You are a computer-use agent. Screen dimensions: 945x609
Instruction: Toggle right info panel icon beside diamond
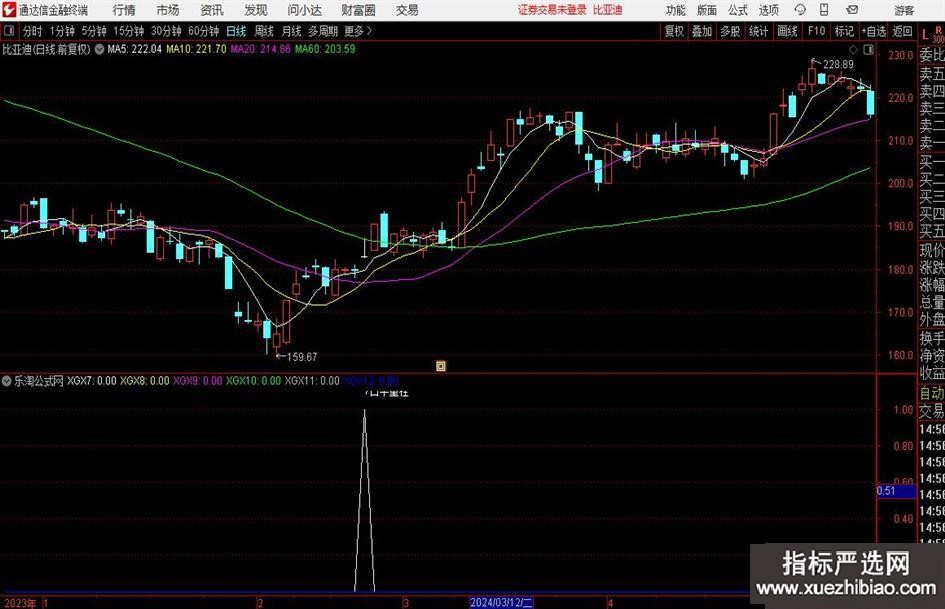point(868,49)
